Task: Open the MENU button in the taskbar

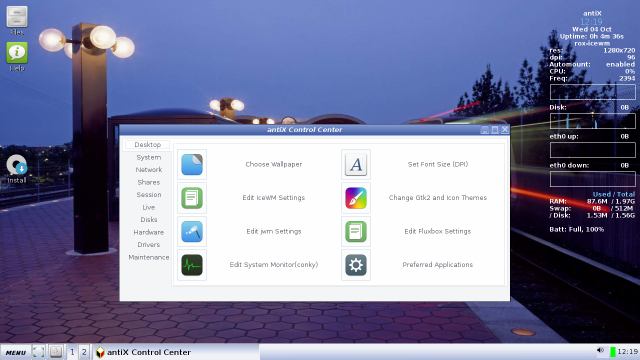Action: (16, 352)
